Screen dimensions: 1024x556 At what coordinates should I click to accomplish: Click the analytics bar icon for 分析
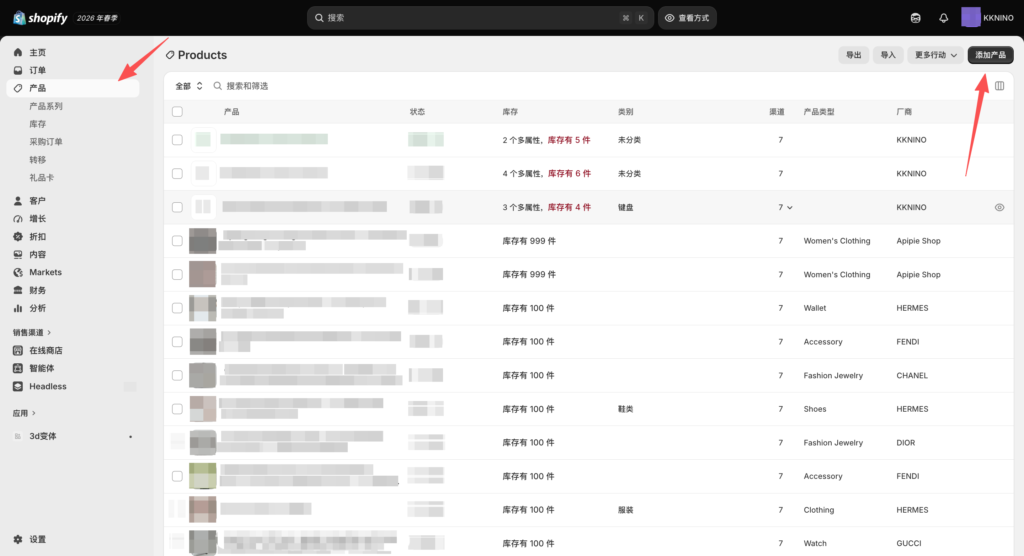[18, 308]
